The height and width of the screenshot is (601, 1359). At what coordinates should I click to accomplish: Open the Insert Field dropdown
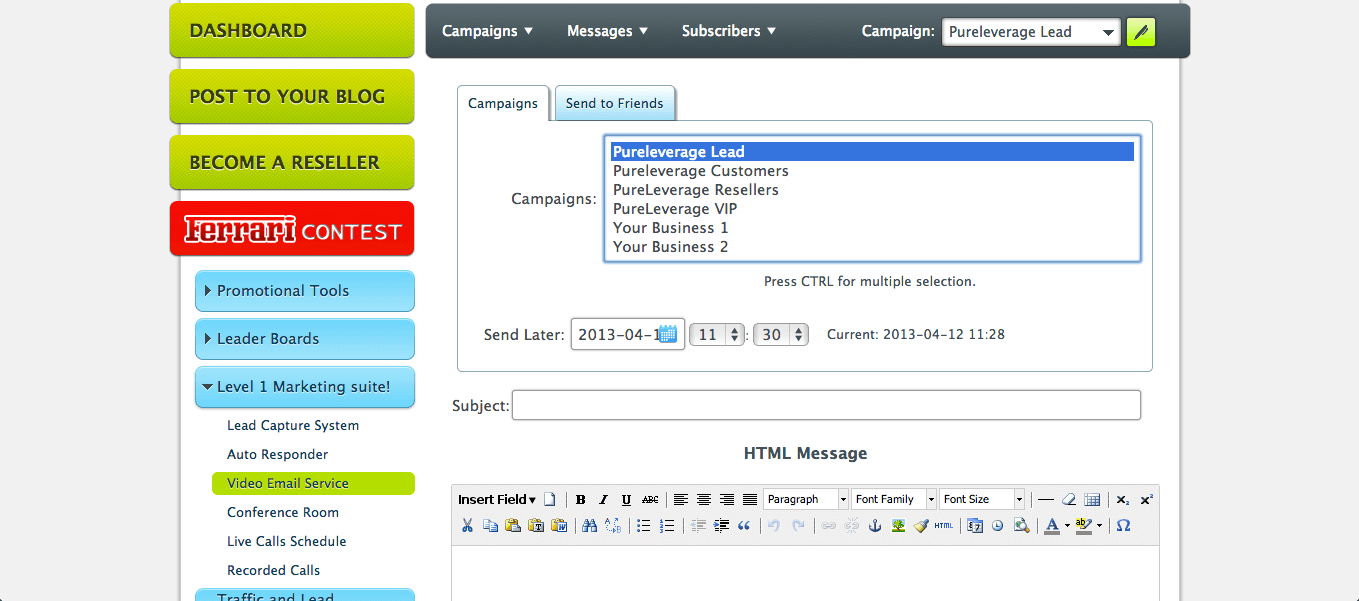(497, 499)
